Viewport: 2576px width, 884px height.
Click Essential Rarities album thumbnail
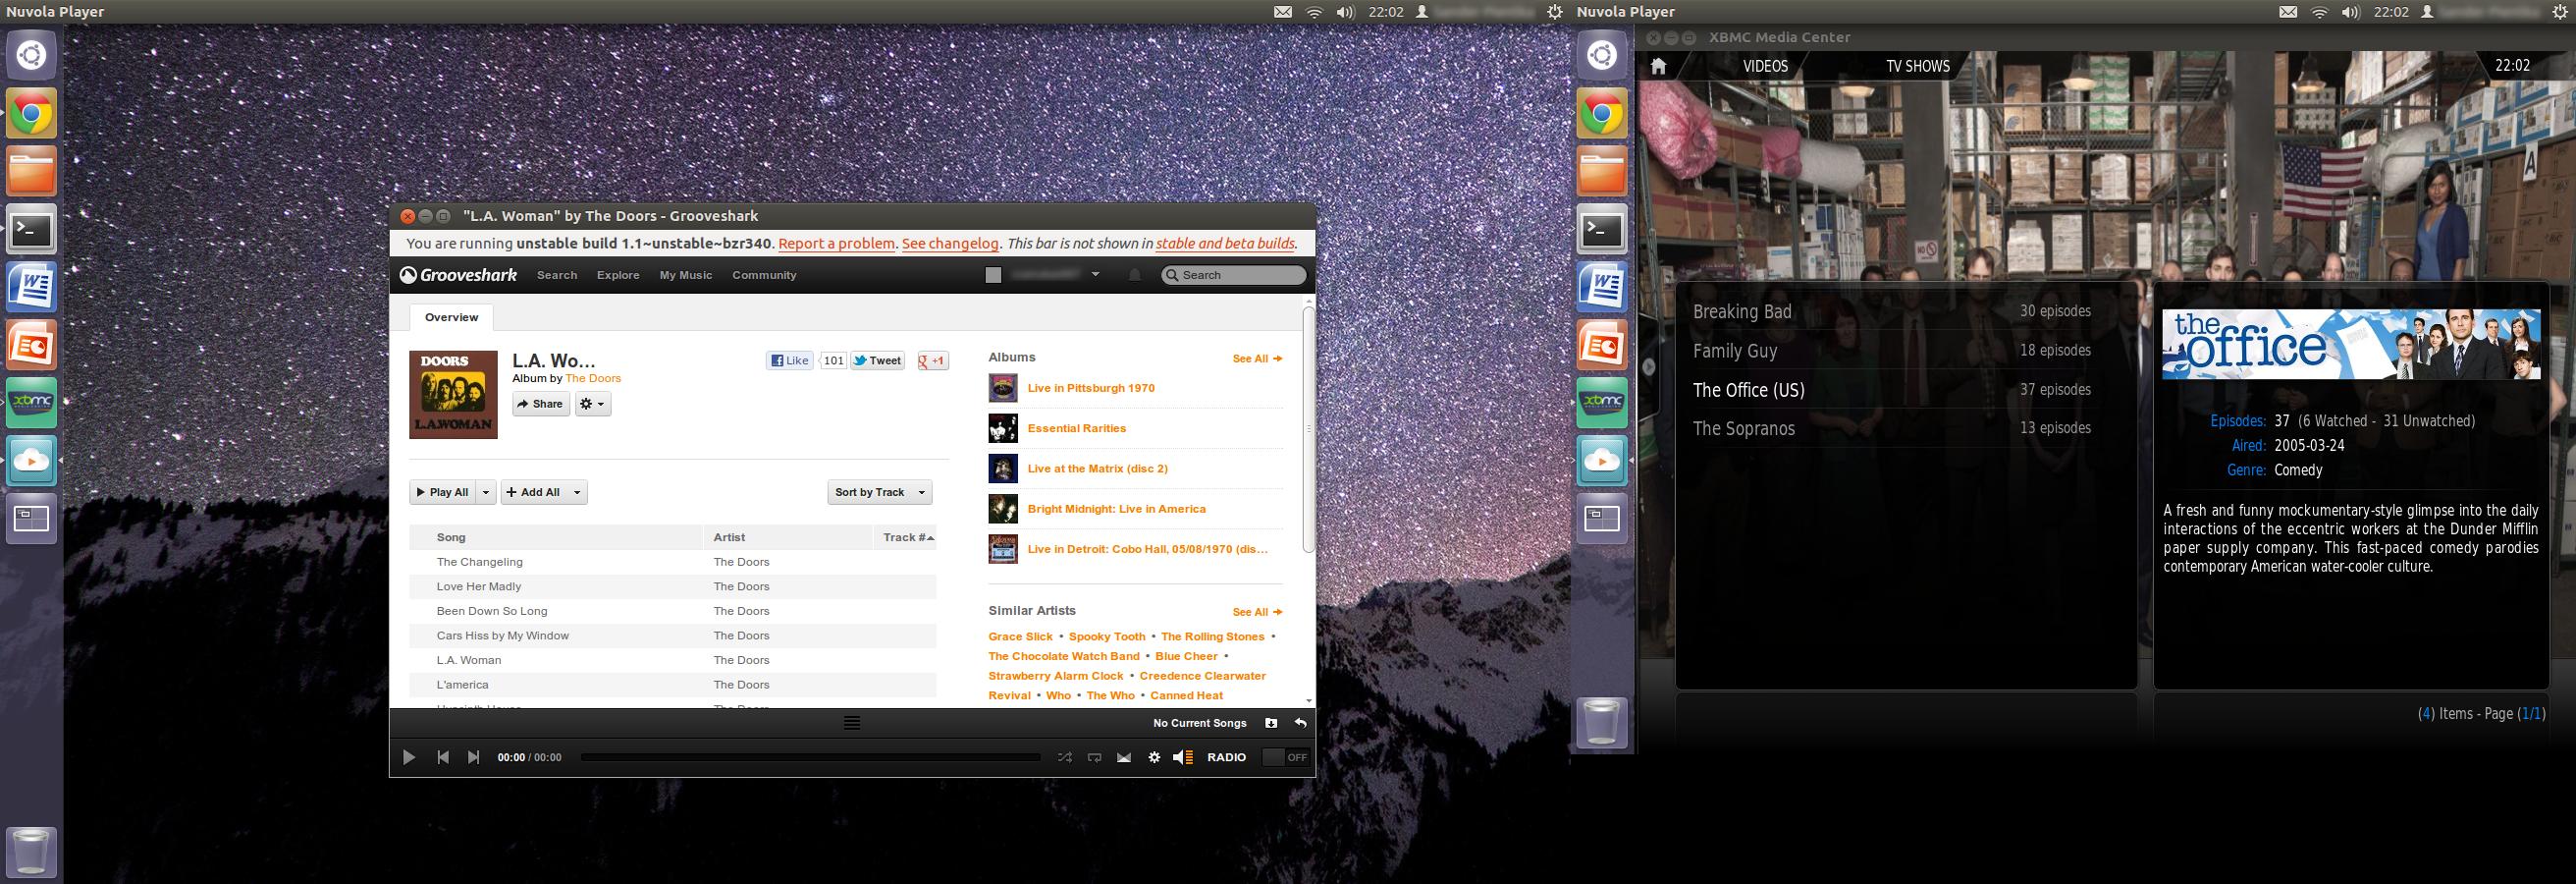(1003, 428)
